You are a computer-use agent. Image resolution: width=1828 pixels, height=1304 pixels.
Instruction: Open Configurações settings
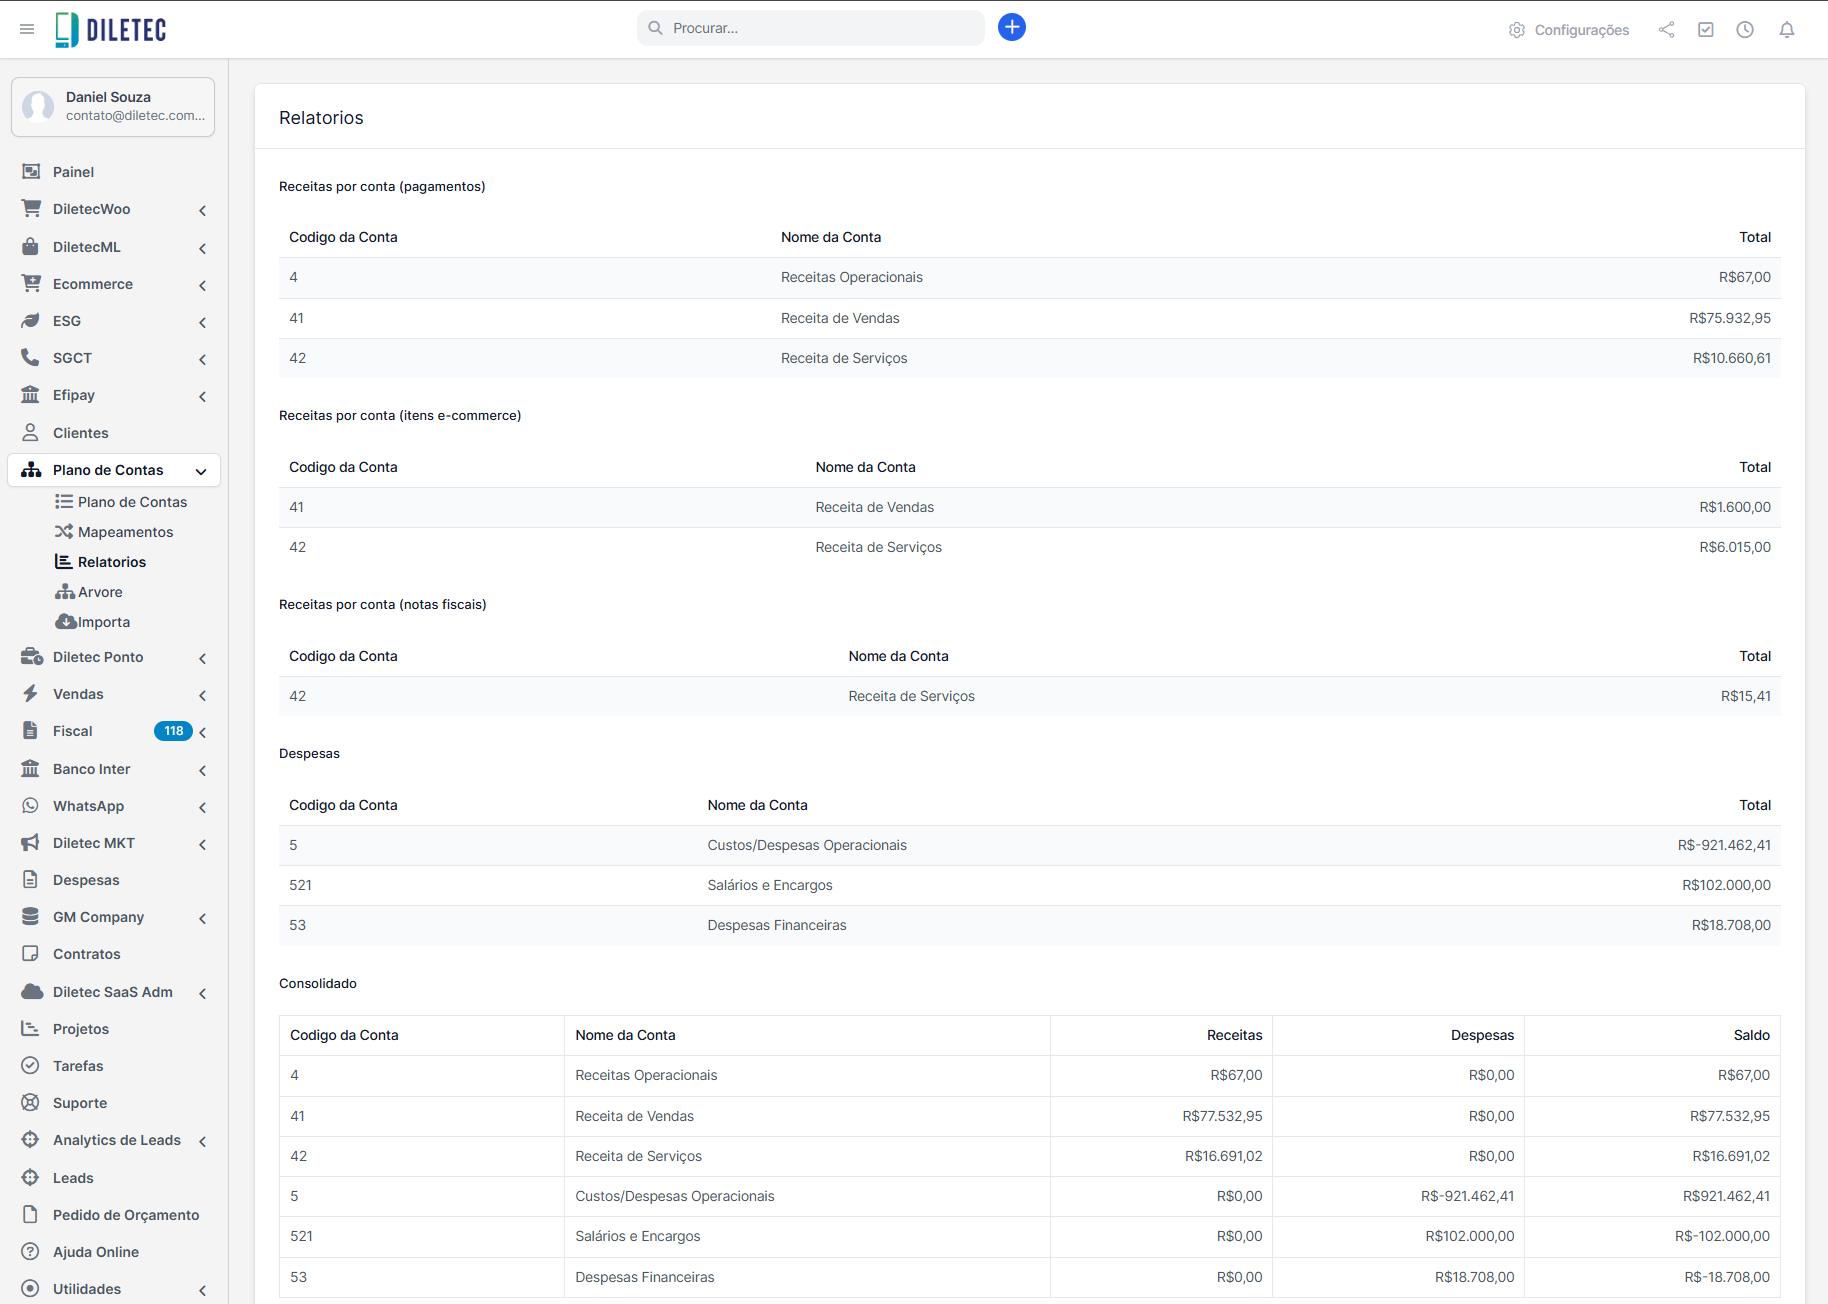click(1569, 30)
